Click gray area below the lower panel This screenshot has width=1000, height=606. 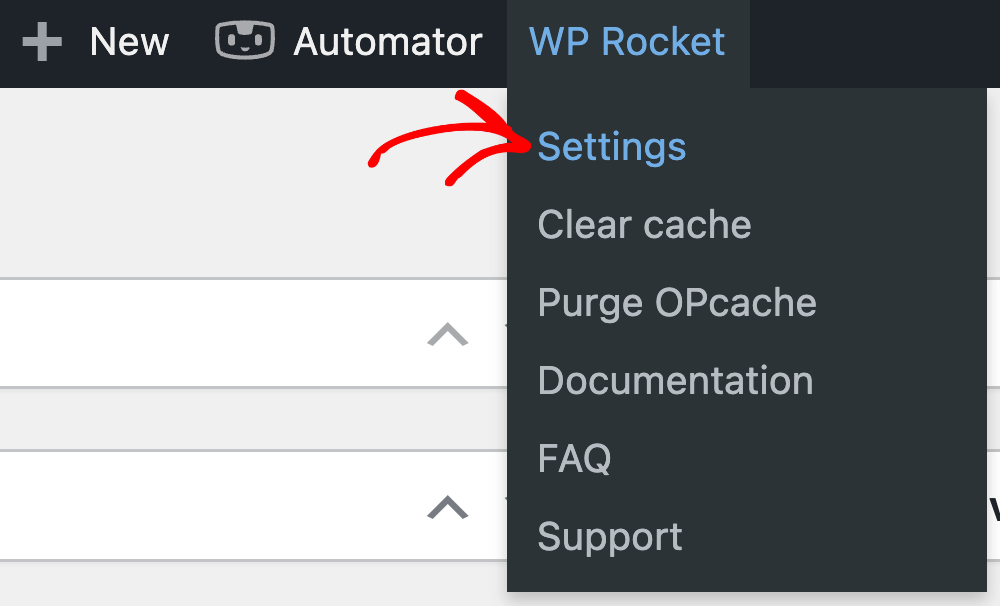pos(253,584)
